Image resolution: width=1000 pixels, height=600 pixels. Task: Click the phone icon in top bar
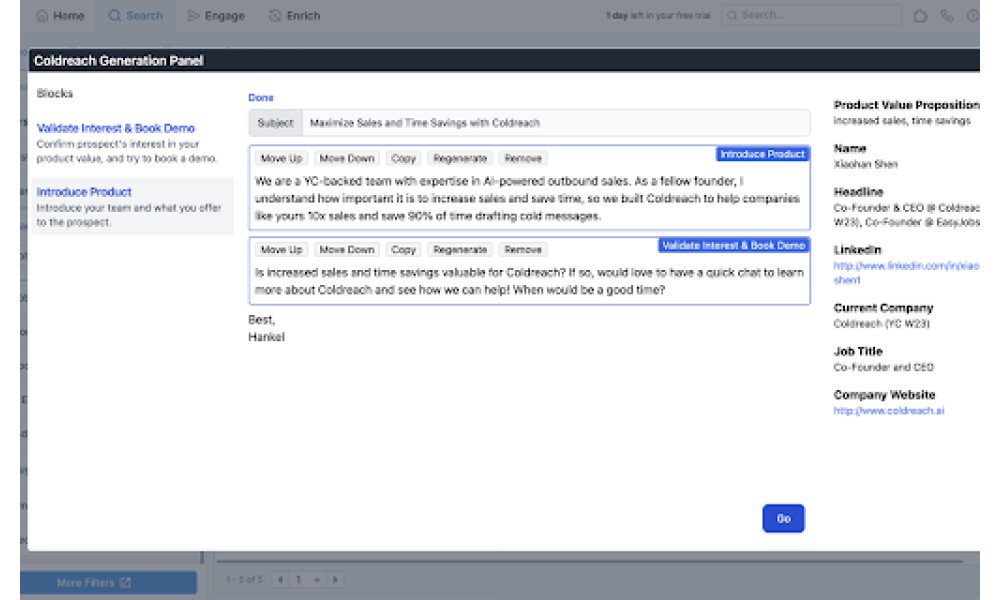946,15
